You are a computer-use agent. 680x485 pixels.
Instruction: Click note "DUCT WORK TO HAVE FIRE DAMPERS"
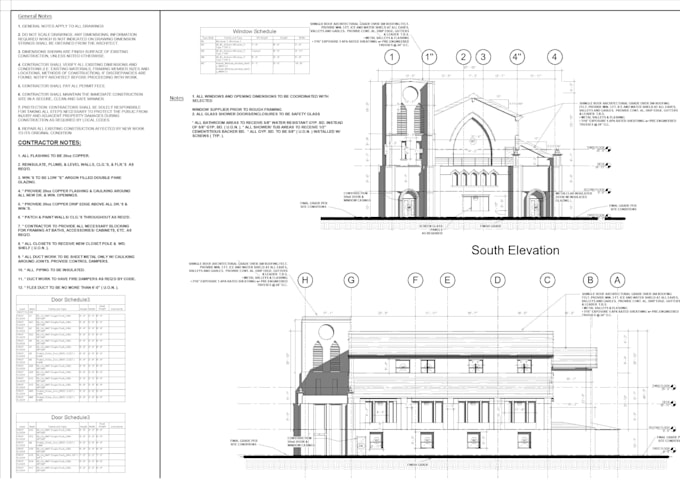click(76, 279)
